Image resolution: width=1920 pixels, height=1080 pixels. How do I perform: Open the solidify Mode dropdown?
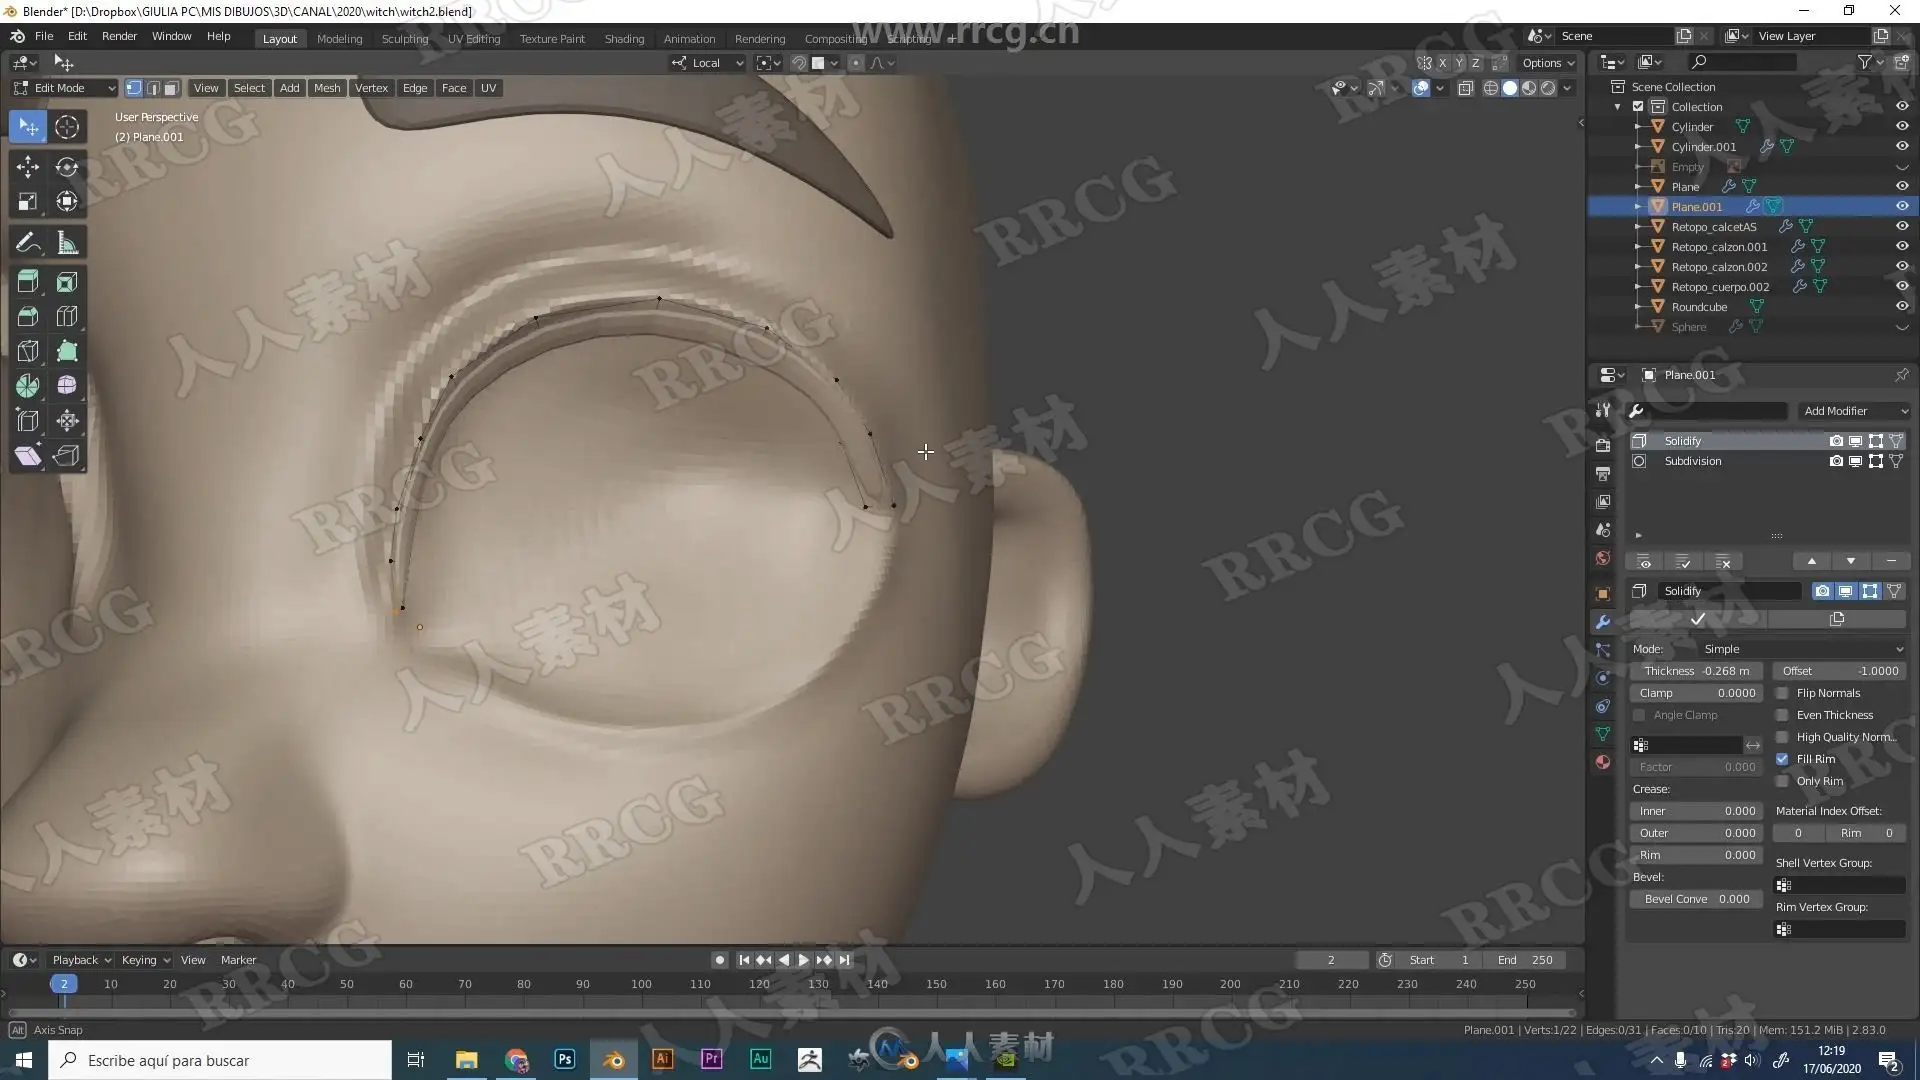click(x=1800, y=649)
